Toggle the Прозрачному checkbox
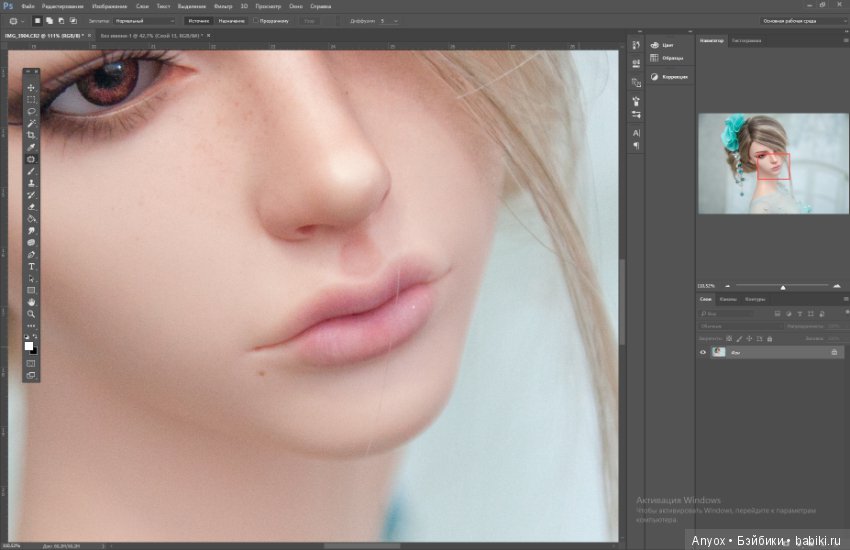Image resolution: width=850 pixels, height=550 pixels. click(255, 21)
